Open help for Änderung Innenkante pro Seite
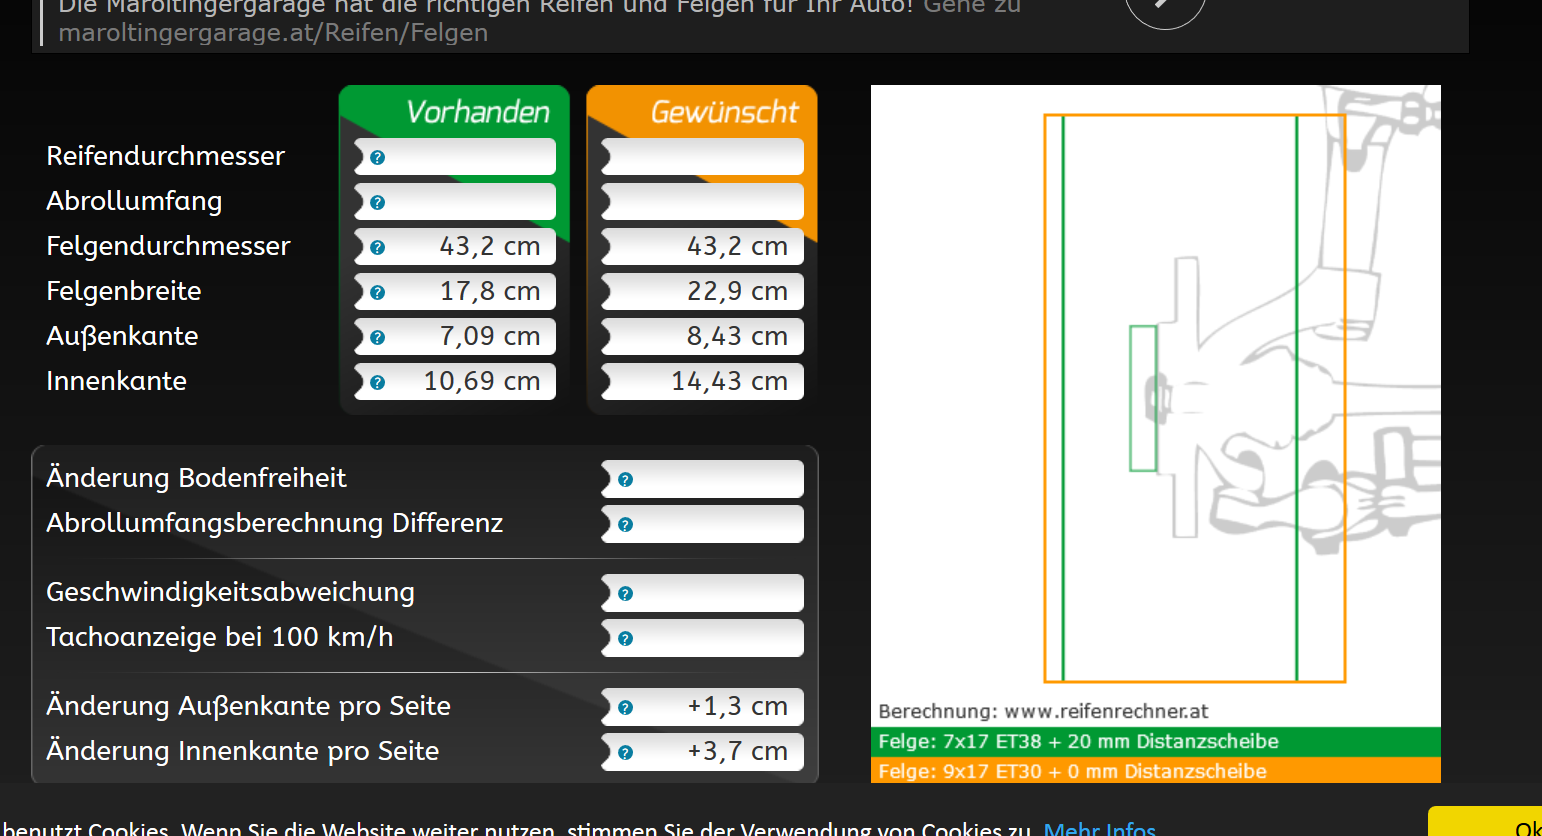Viewport: 1542px width, 836px height. coord(625,752)
